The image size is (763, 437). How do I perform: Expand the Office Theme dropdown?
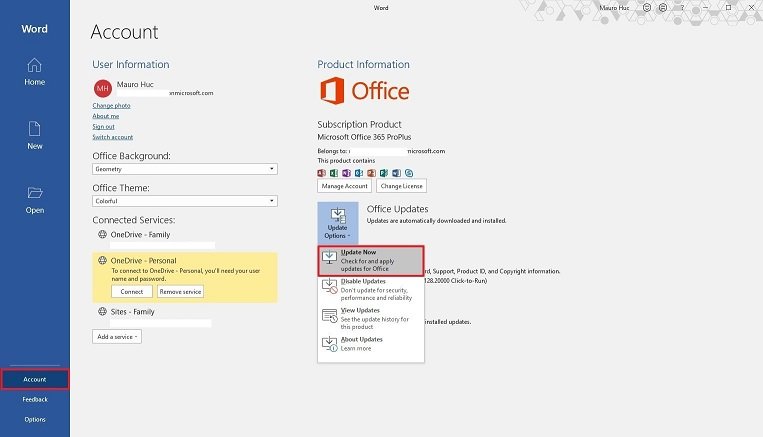(184, 201)
